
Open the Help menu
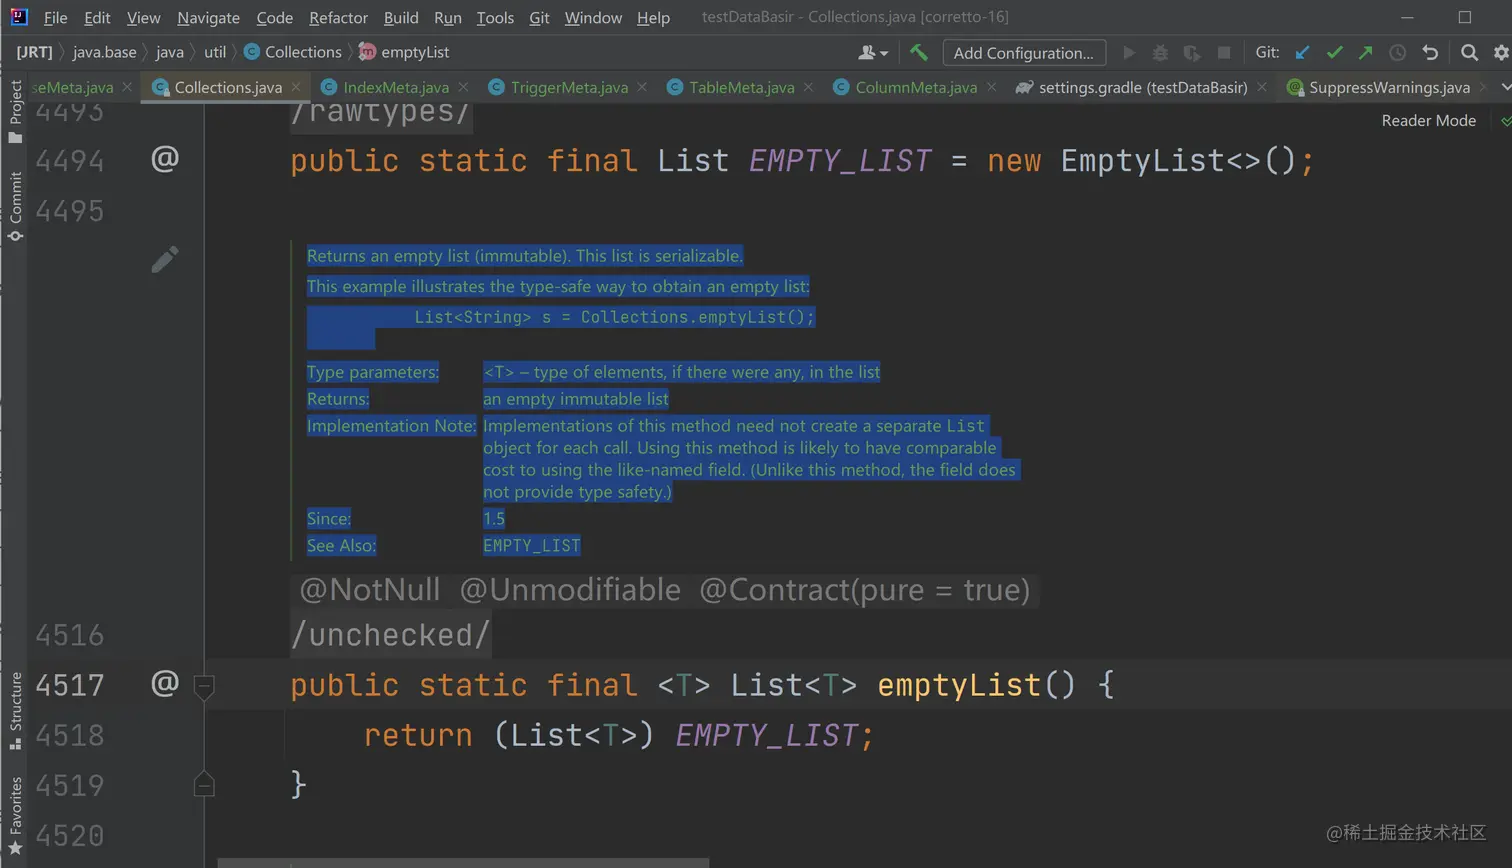[x=653, y=18]
